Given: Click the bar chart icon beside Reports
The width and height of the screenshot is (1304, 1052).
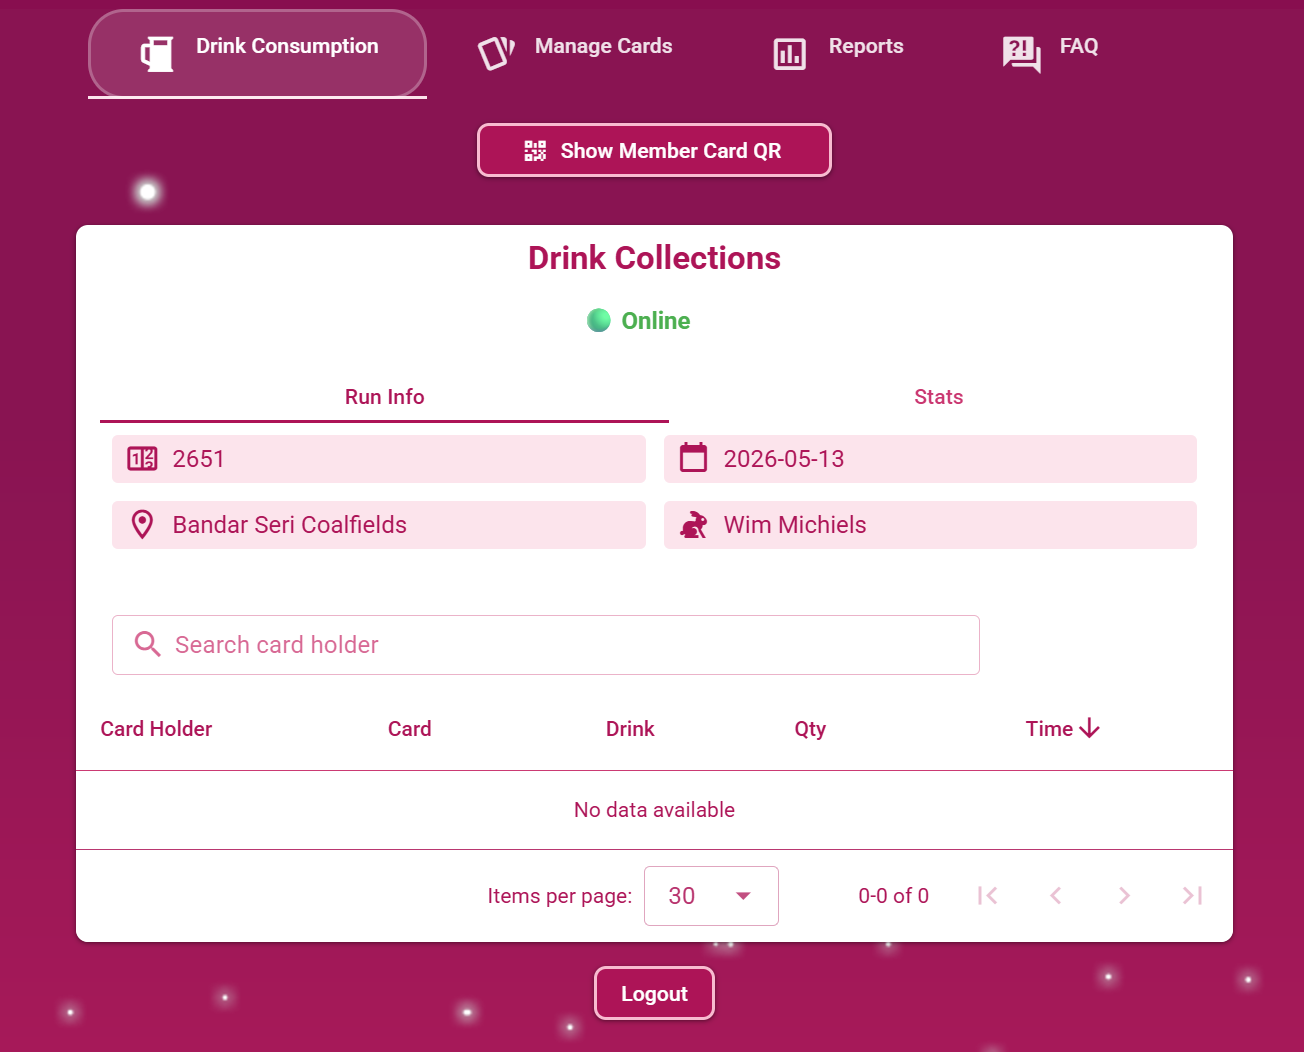Looking at the screenshot, I should (x=790, y=54).
